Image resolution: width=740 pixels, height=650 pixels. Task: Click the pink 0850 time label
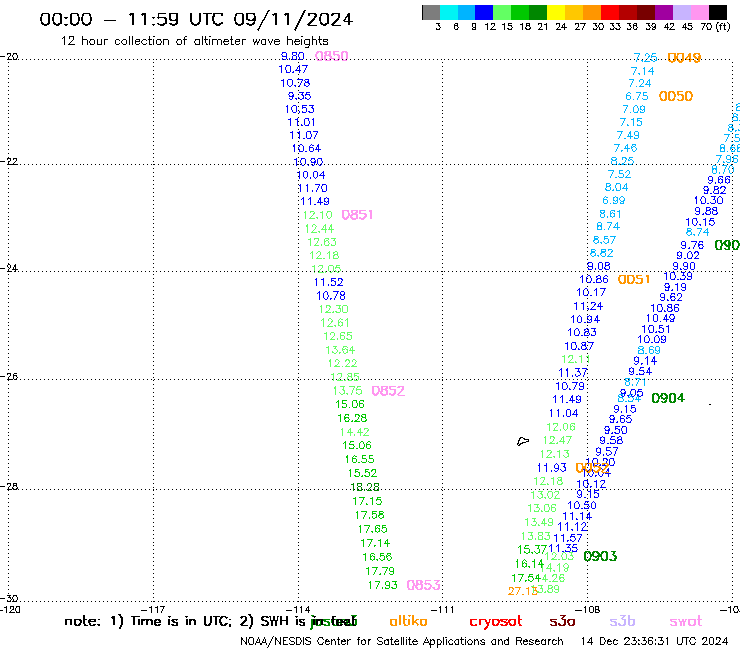pyautogui.click(x=332, y=56)
